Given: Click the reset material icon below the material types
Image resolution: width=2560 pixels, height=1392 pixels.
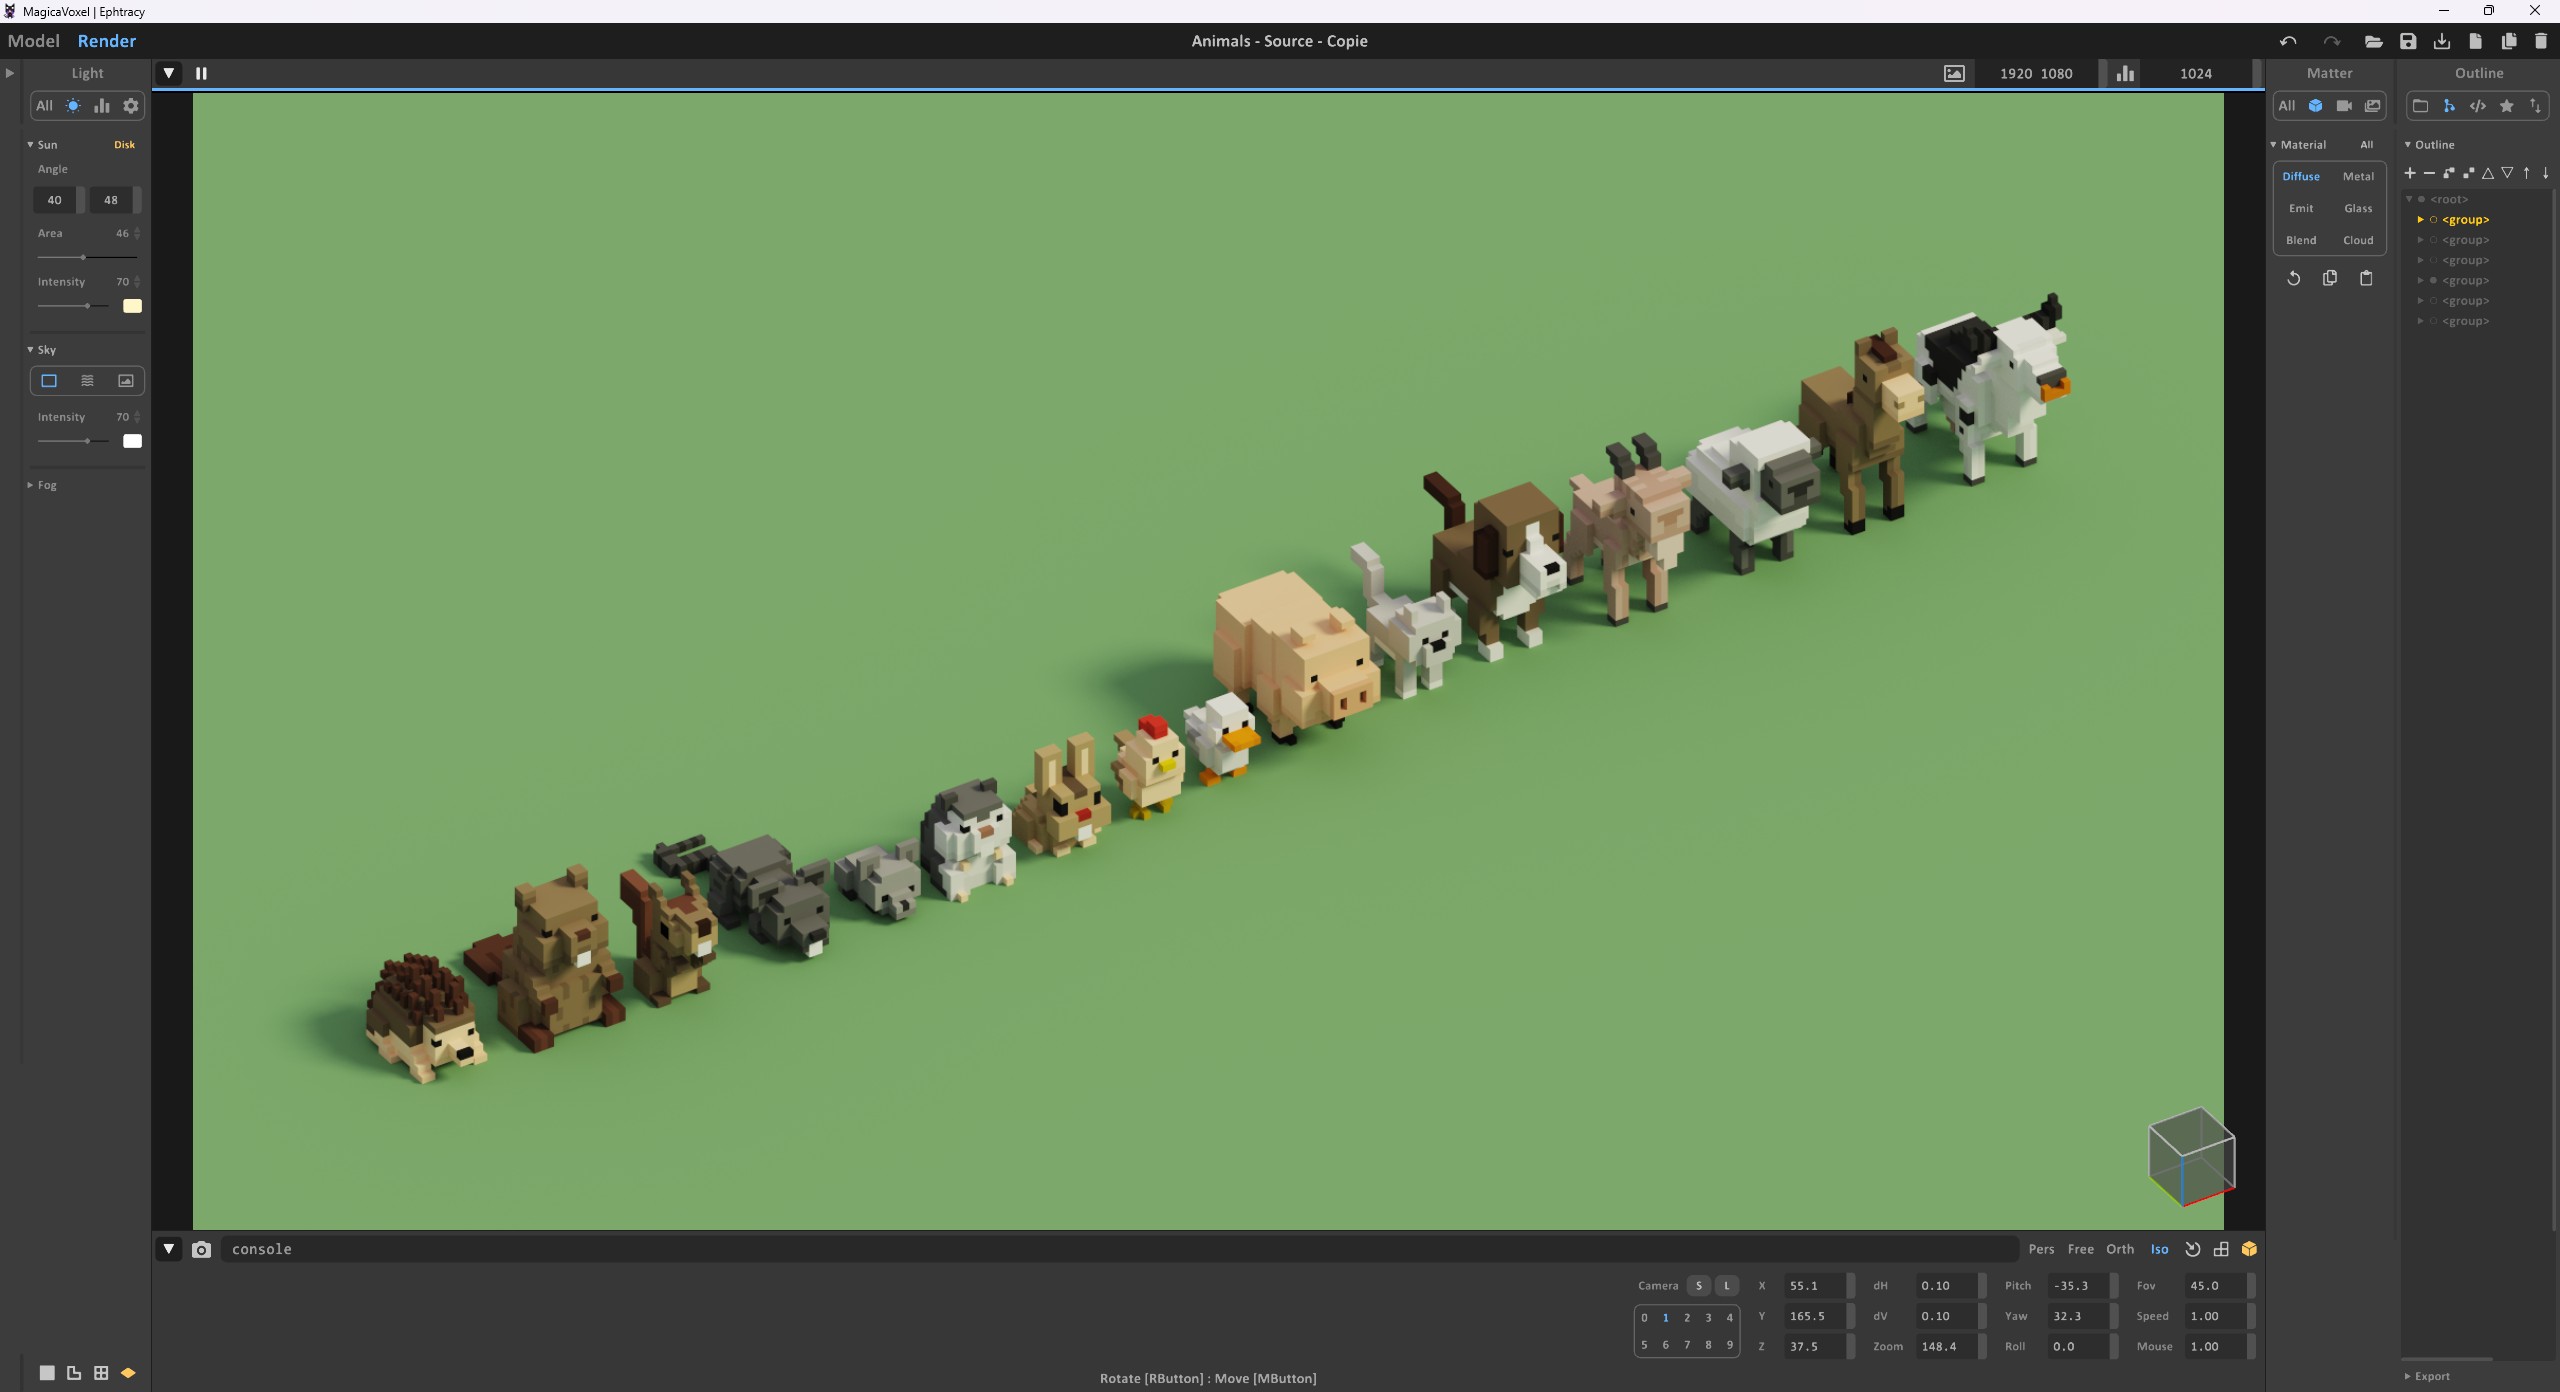Looking at the screenshot, I should (x=2293, y=279).
